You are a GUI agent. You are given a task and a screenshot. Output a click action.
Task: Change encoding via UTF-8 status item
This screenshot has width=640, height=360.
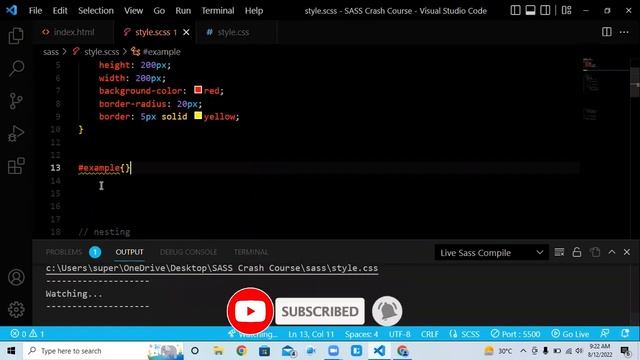click(400, 334)
